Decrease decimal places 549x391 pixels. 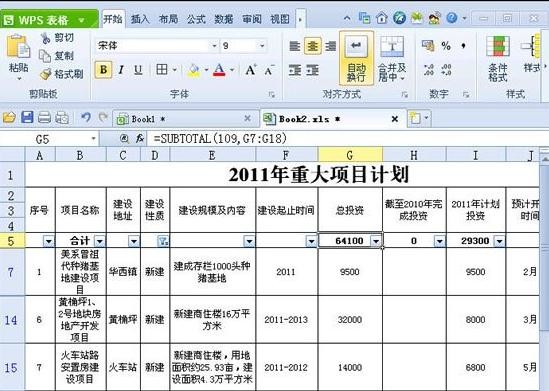click(x=446, y=70)
